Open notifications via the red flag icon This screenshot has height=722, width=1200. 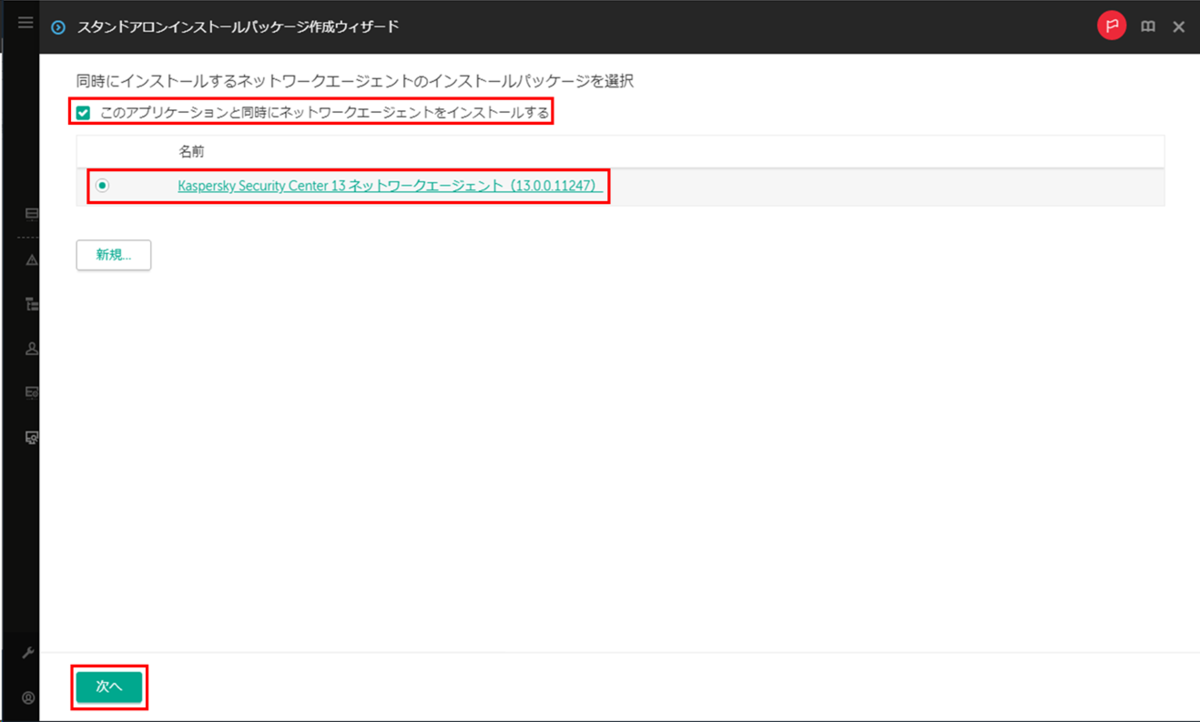point(1112,25)
